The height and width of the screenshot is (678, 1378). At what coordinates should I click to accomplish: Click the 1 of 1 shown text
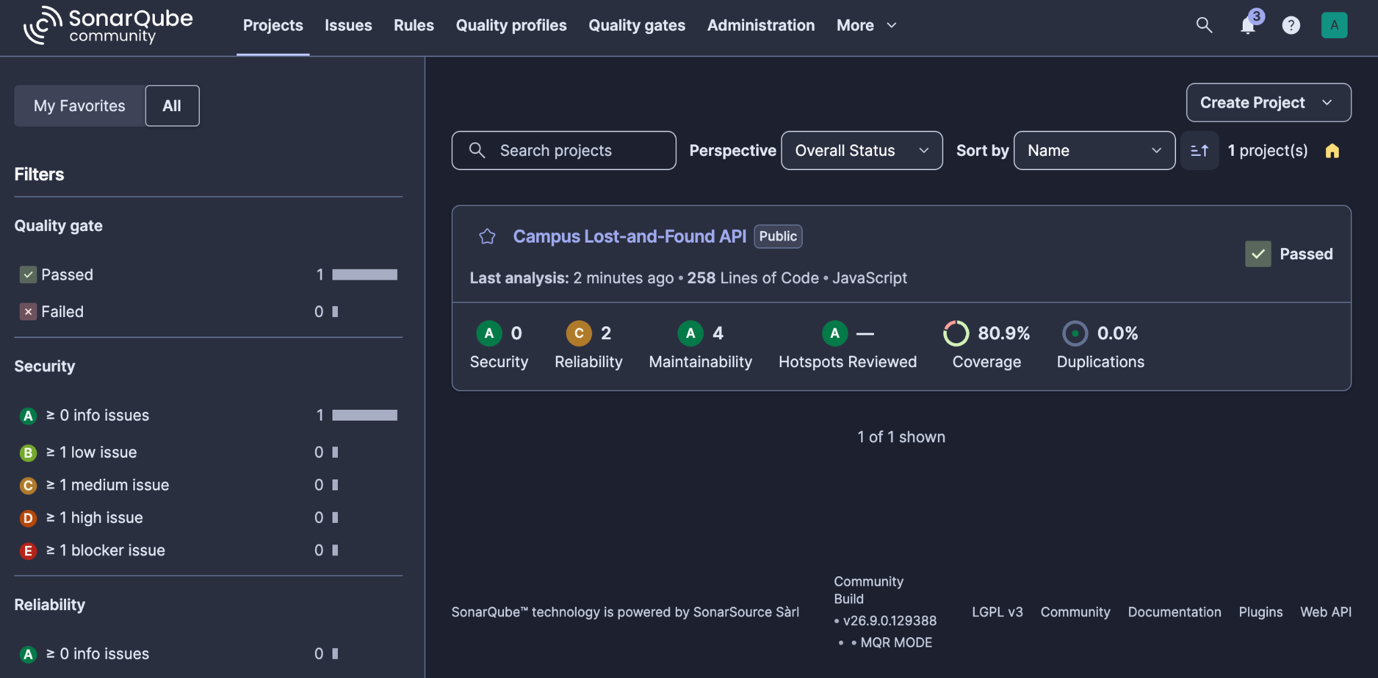[901, 437]
